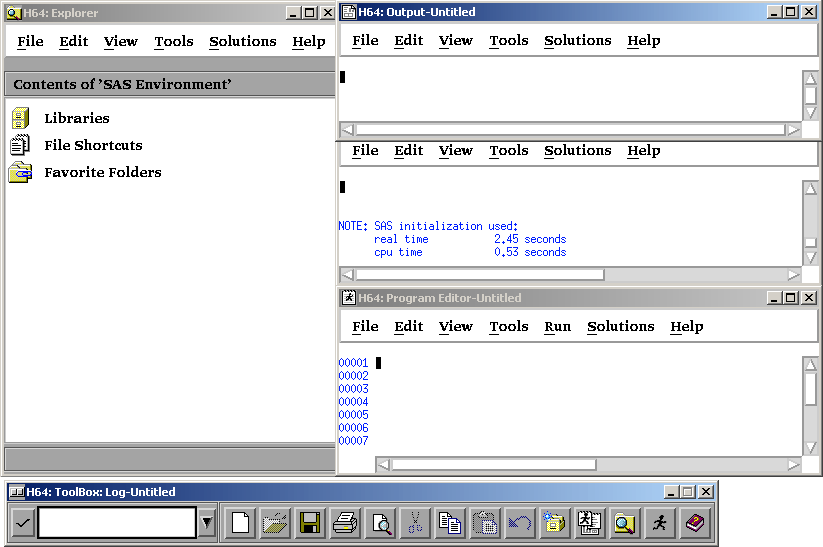This screenshot has width=823, height=547.
Task: Click the 'cpu time' line in the log
Action: [470, 253]
